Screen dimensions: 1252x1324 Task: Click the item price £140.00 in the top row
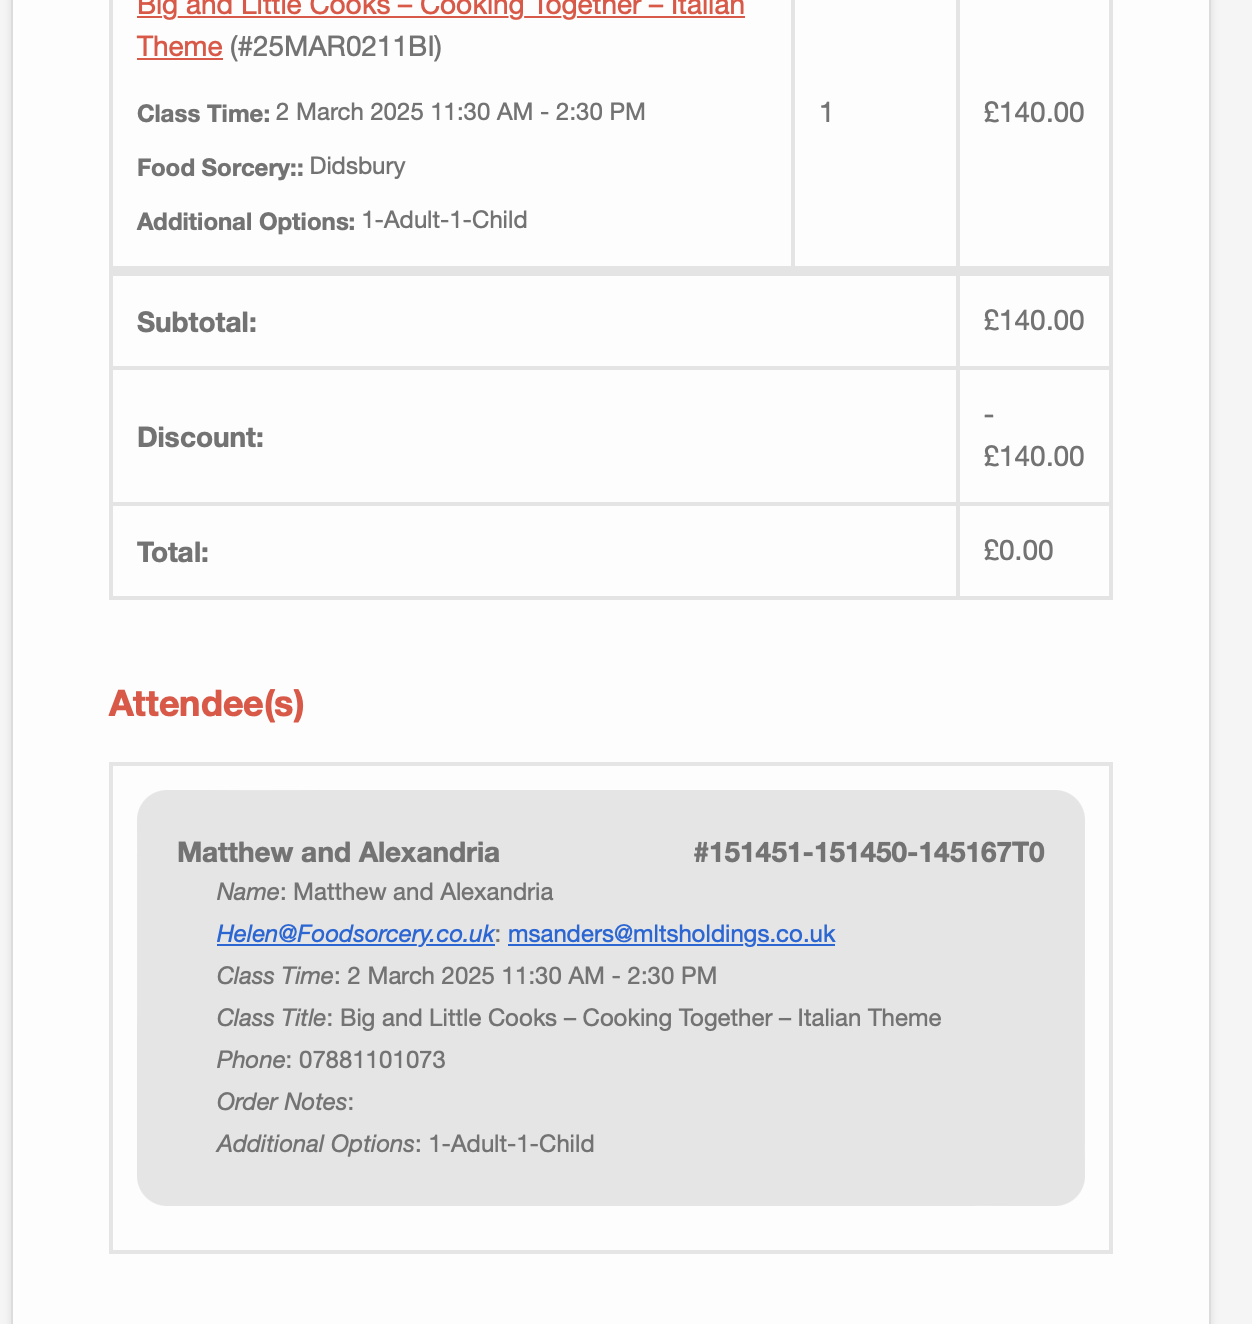coord(1034,112)
